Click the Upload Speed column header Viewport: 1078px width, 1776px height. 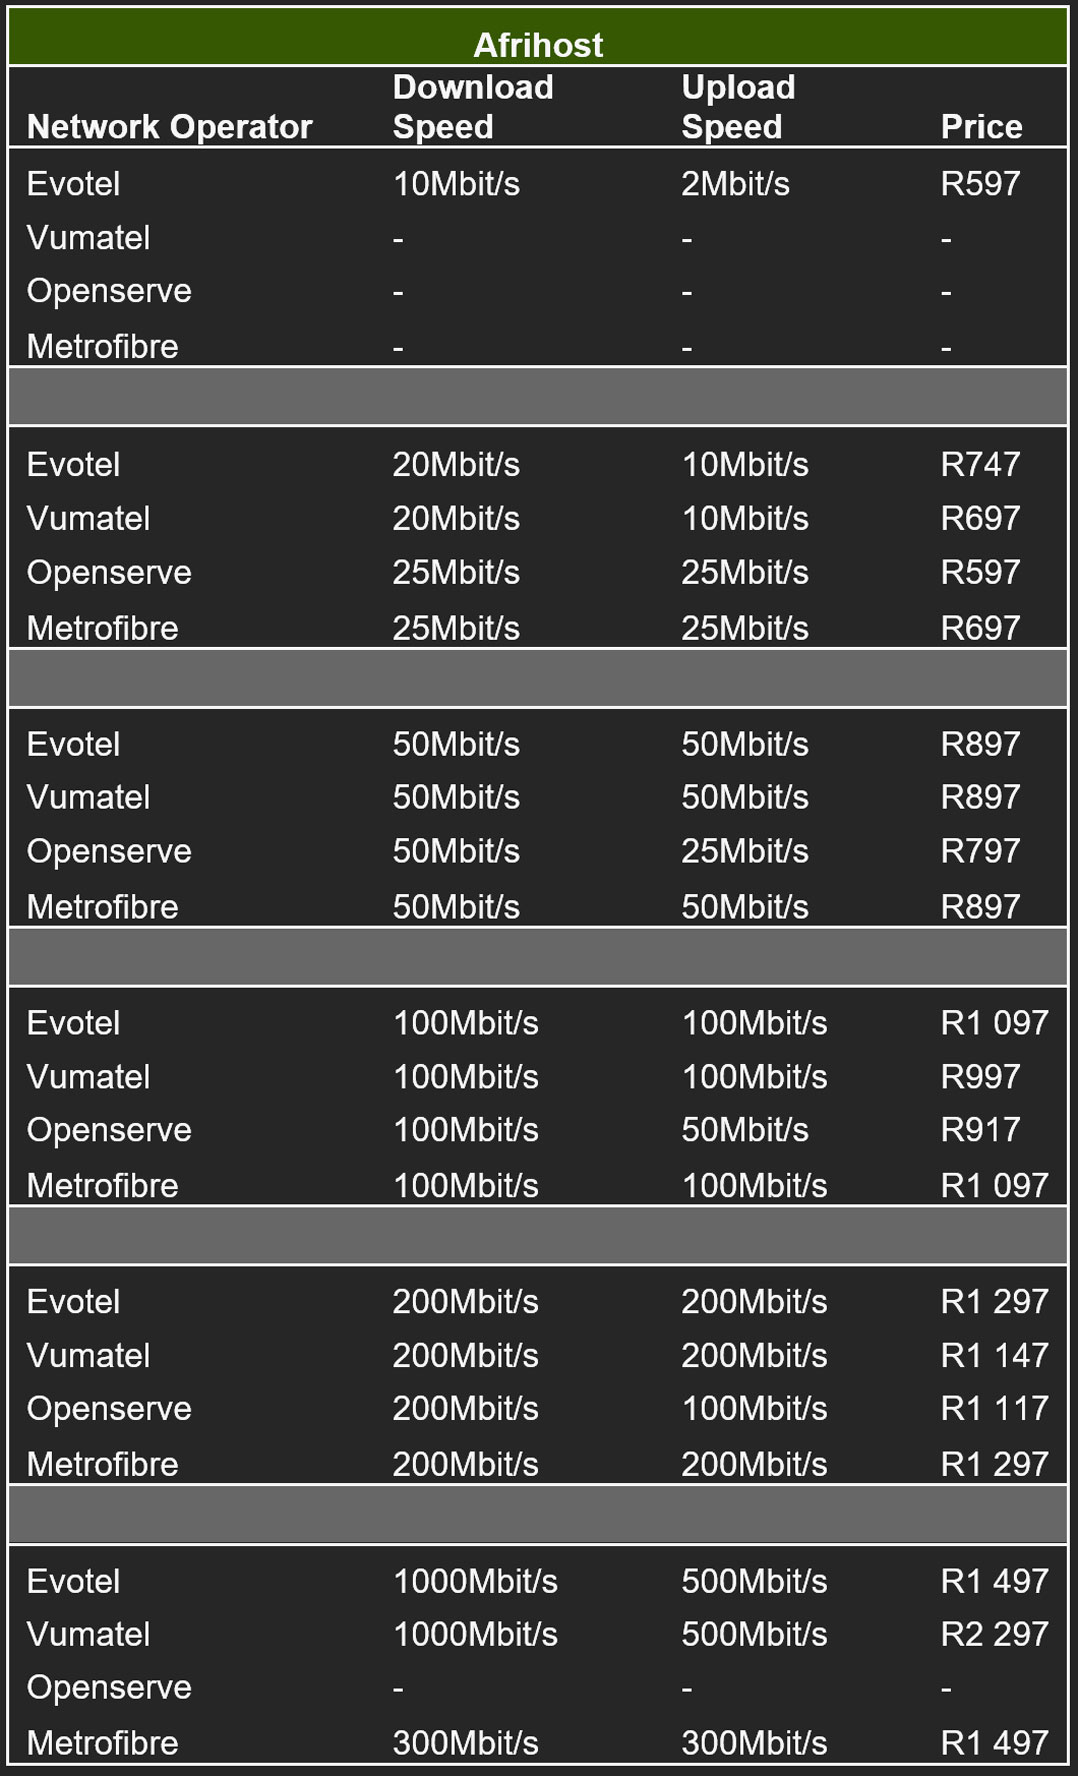[738, 107]
